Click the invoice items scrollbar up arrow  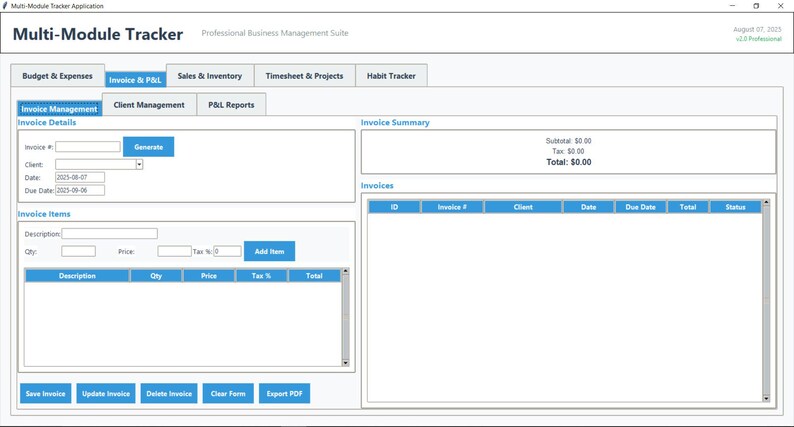pos(346,271)
